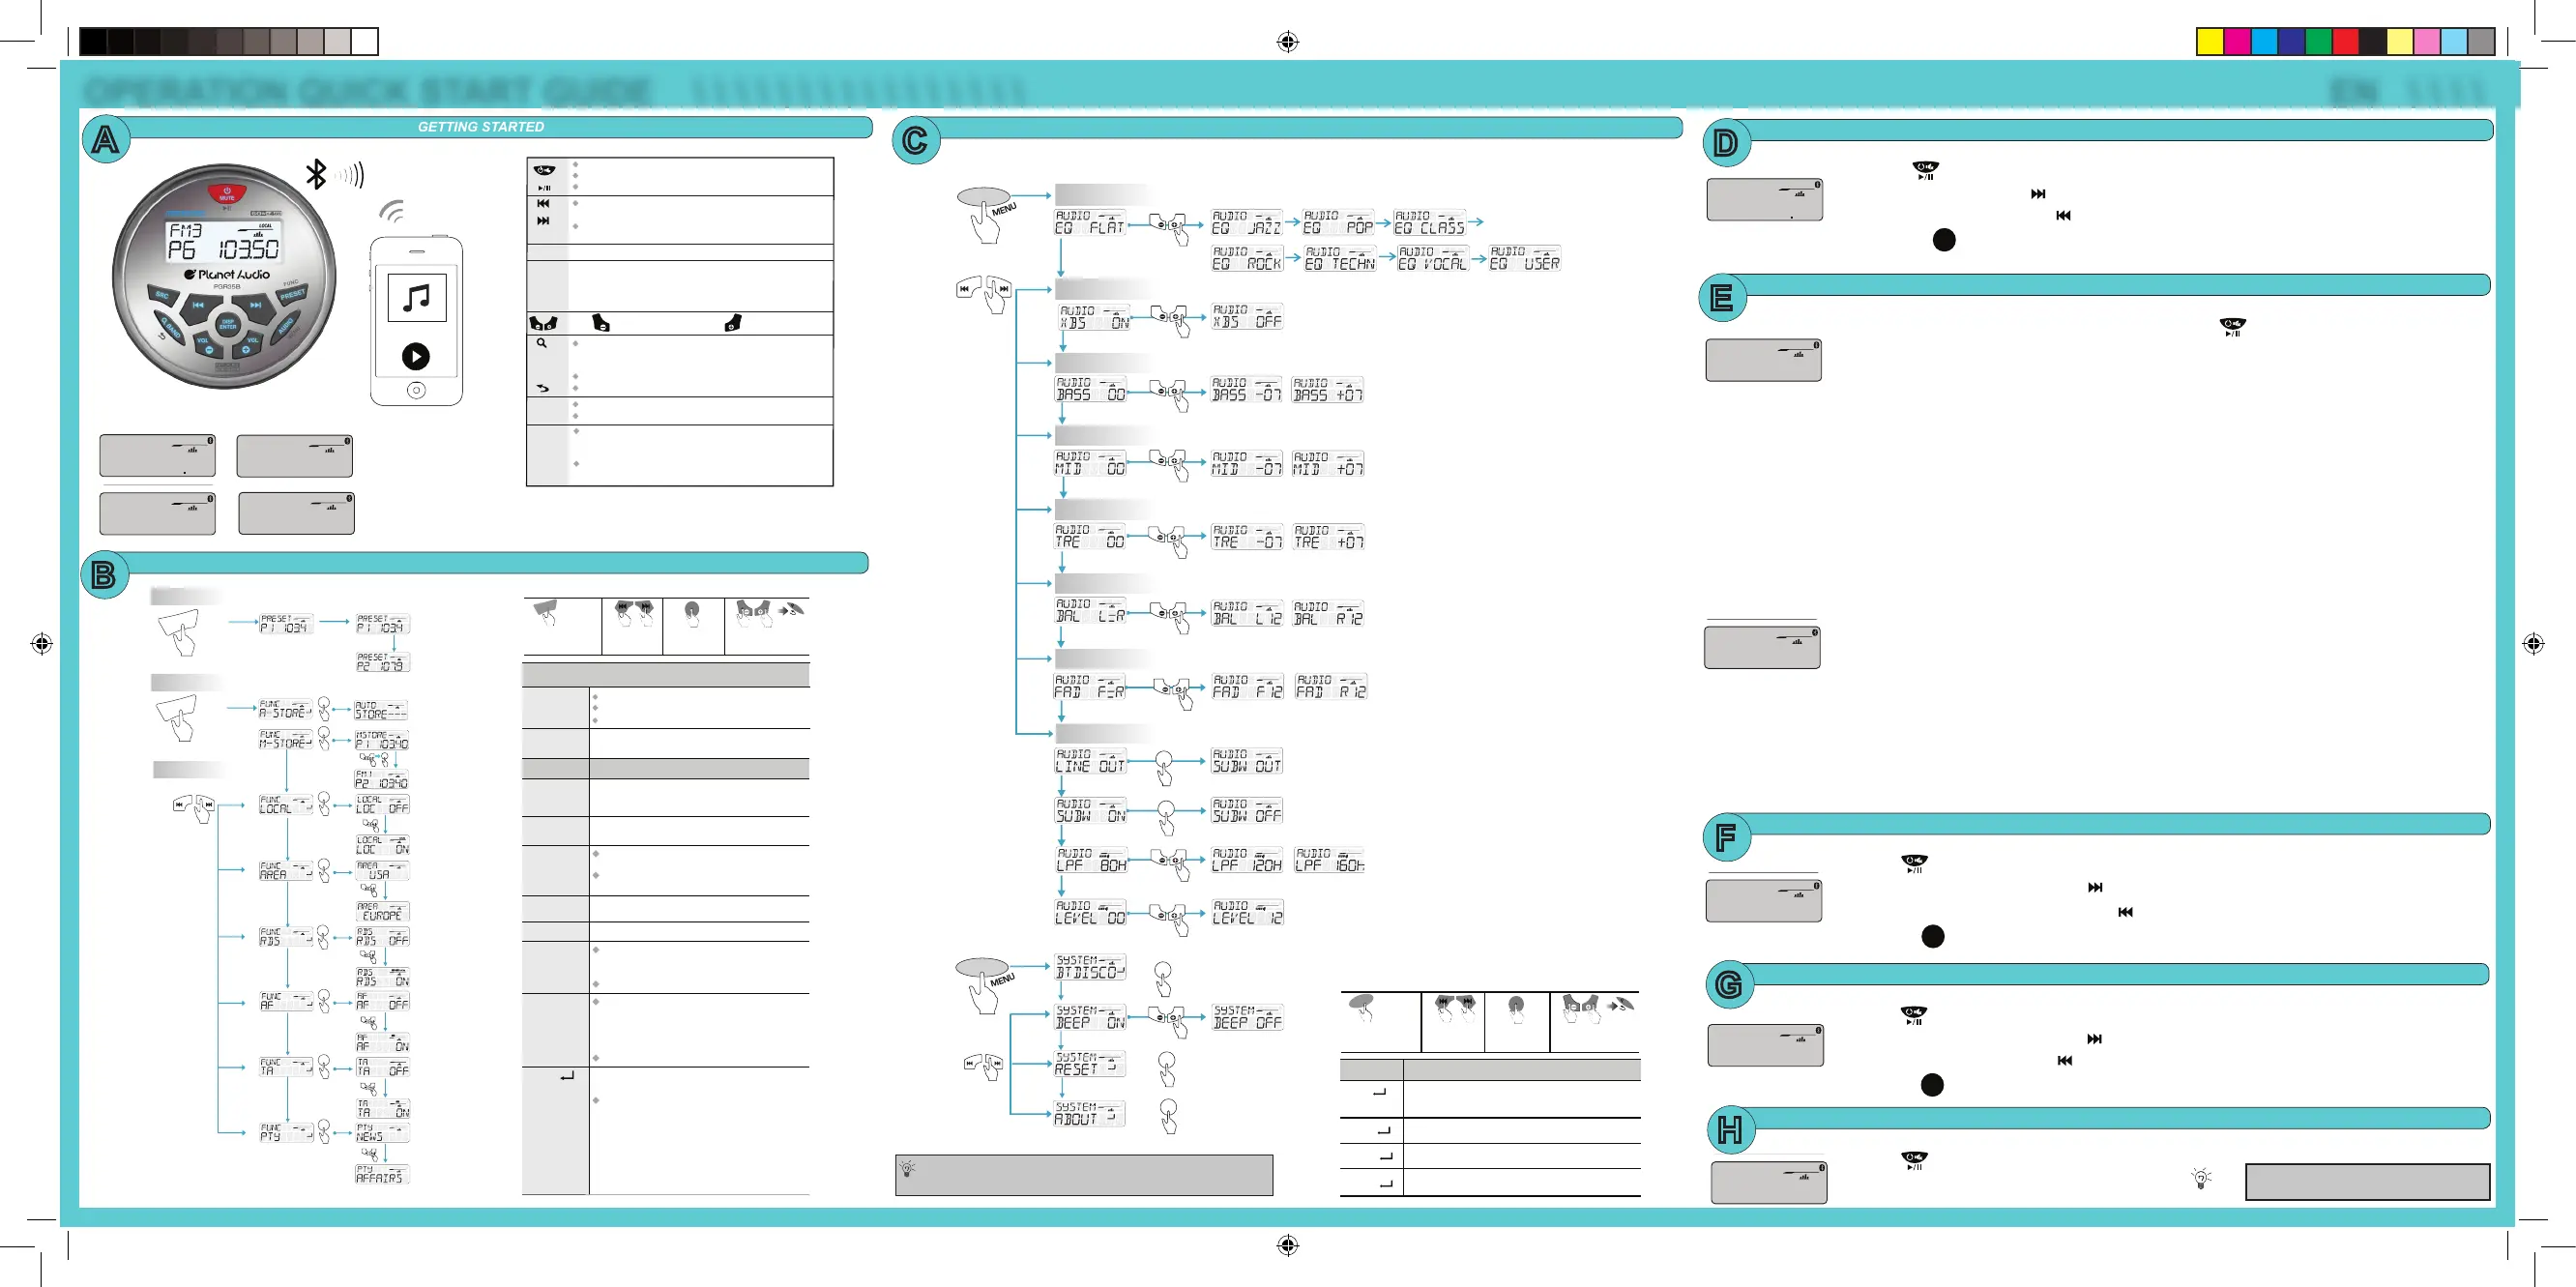Click the SYSTEM ABOUT display
Screen dimensions: 2576x1287
pos(1089,1114)
